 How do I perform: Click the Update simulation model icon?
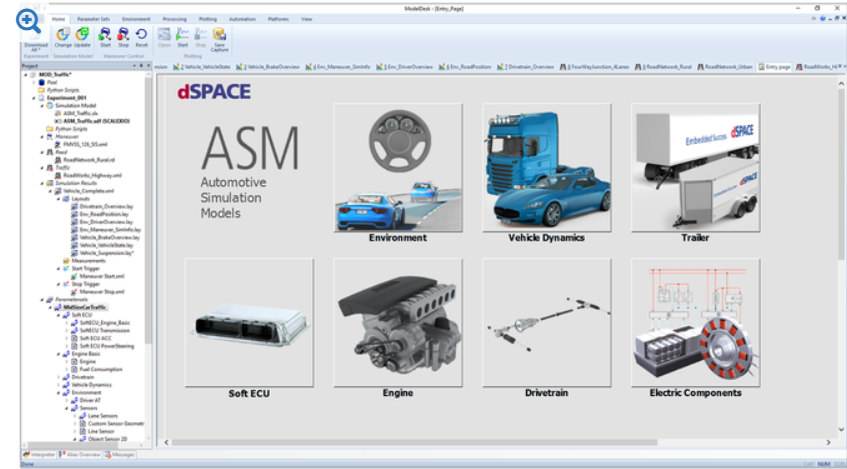point(82,36)
